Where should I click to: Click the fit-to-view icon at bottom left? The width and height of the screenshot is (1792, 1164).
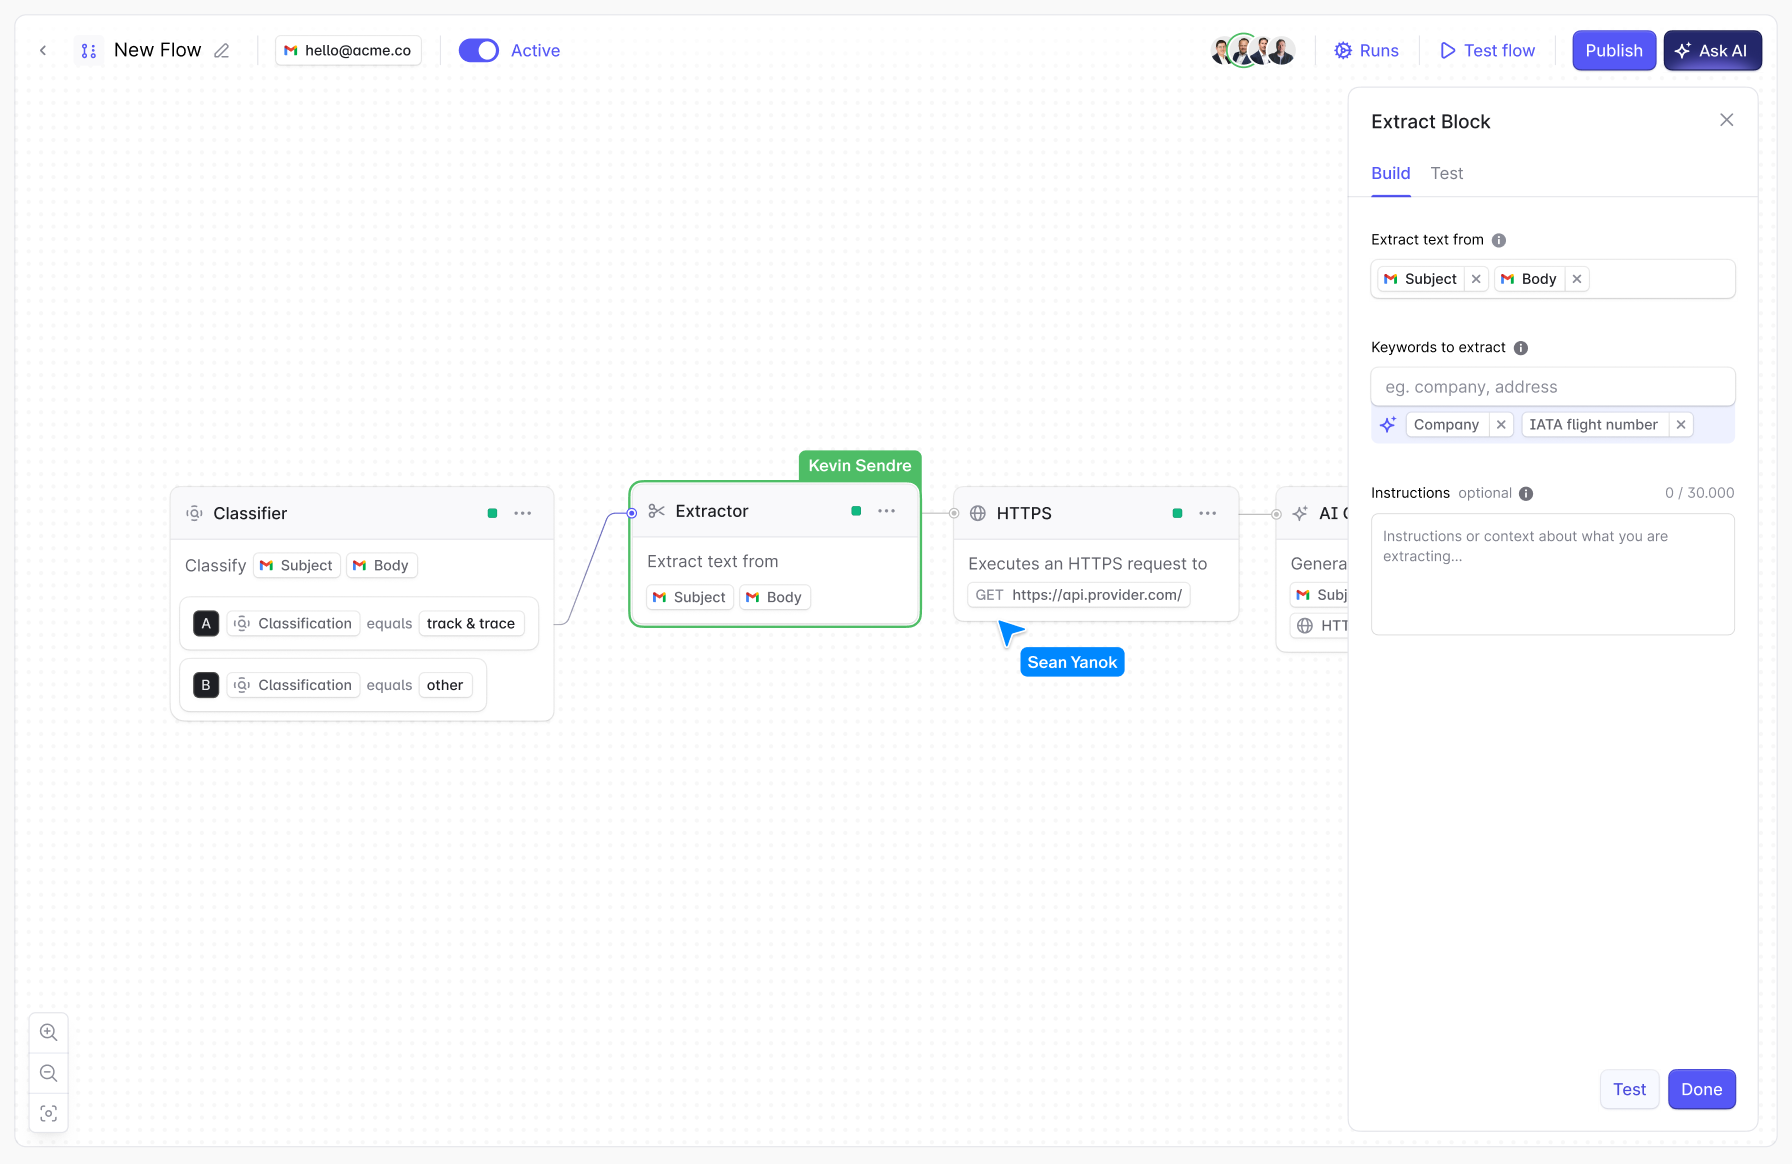(x=48, y=1112)
